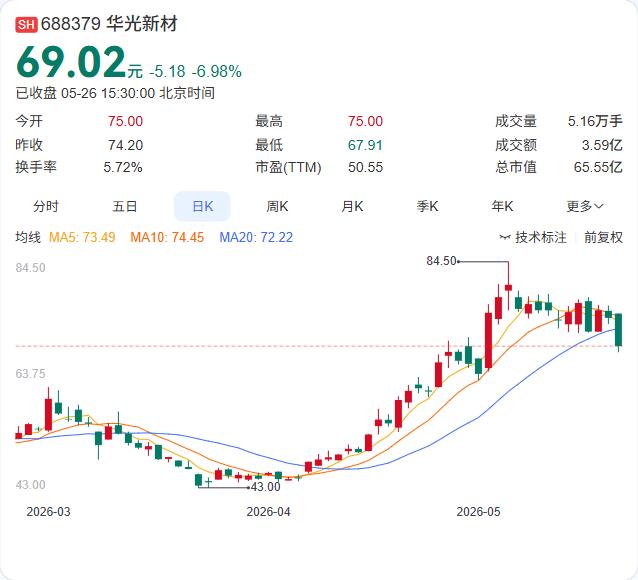638x580 pixels.
Task: Click the MA20: 72.22 indicator value
Action: 256,237
